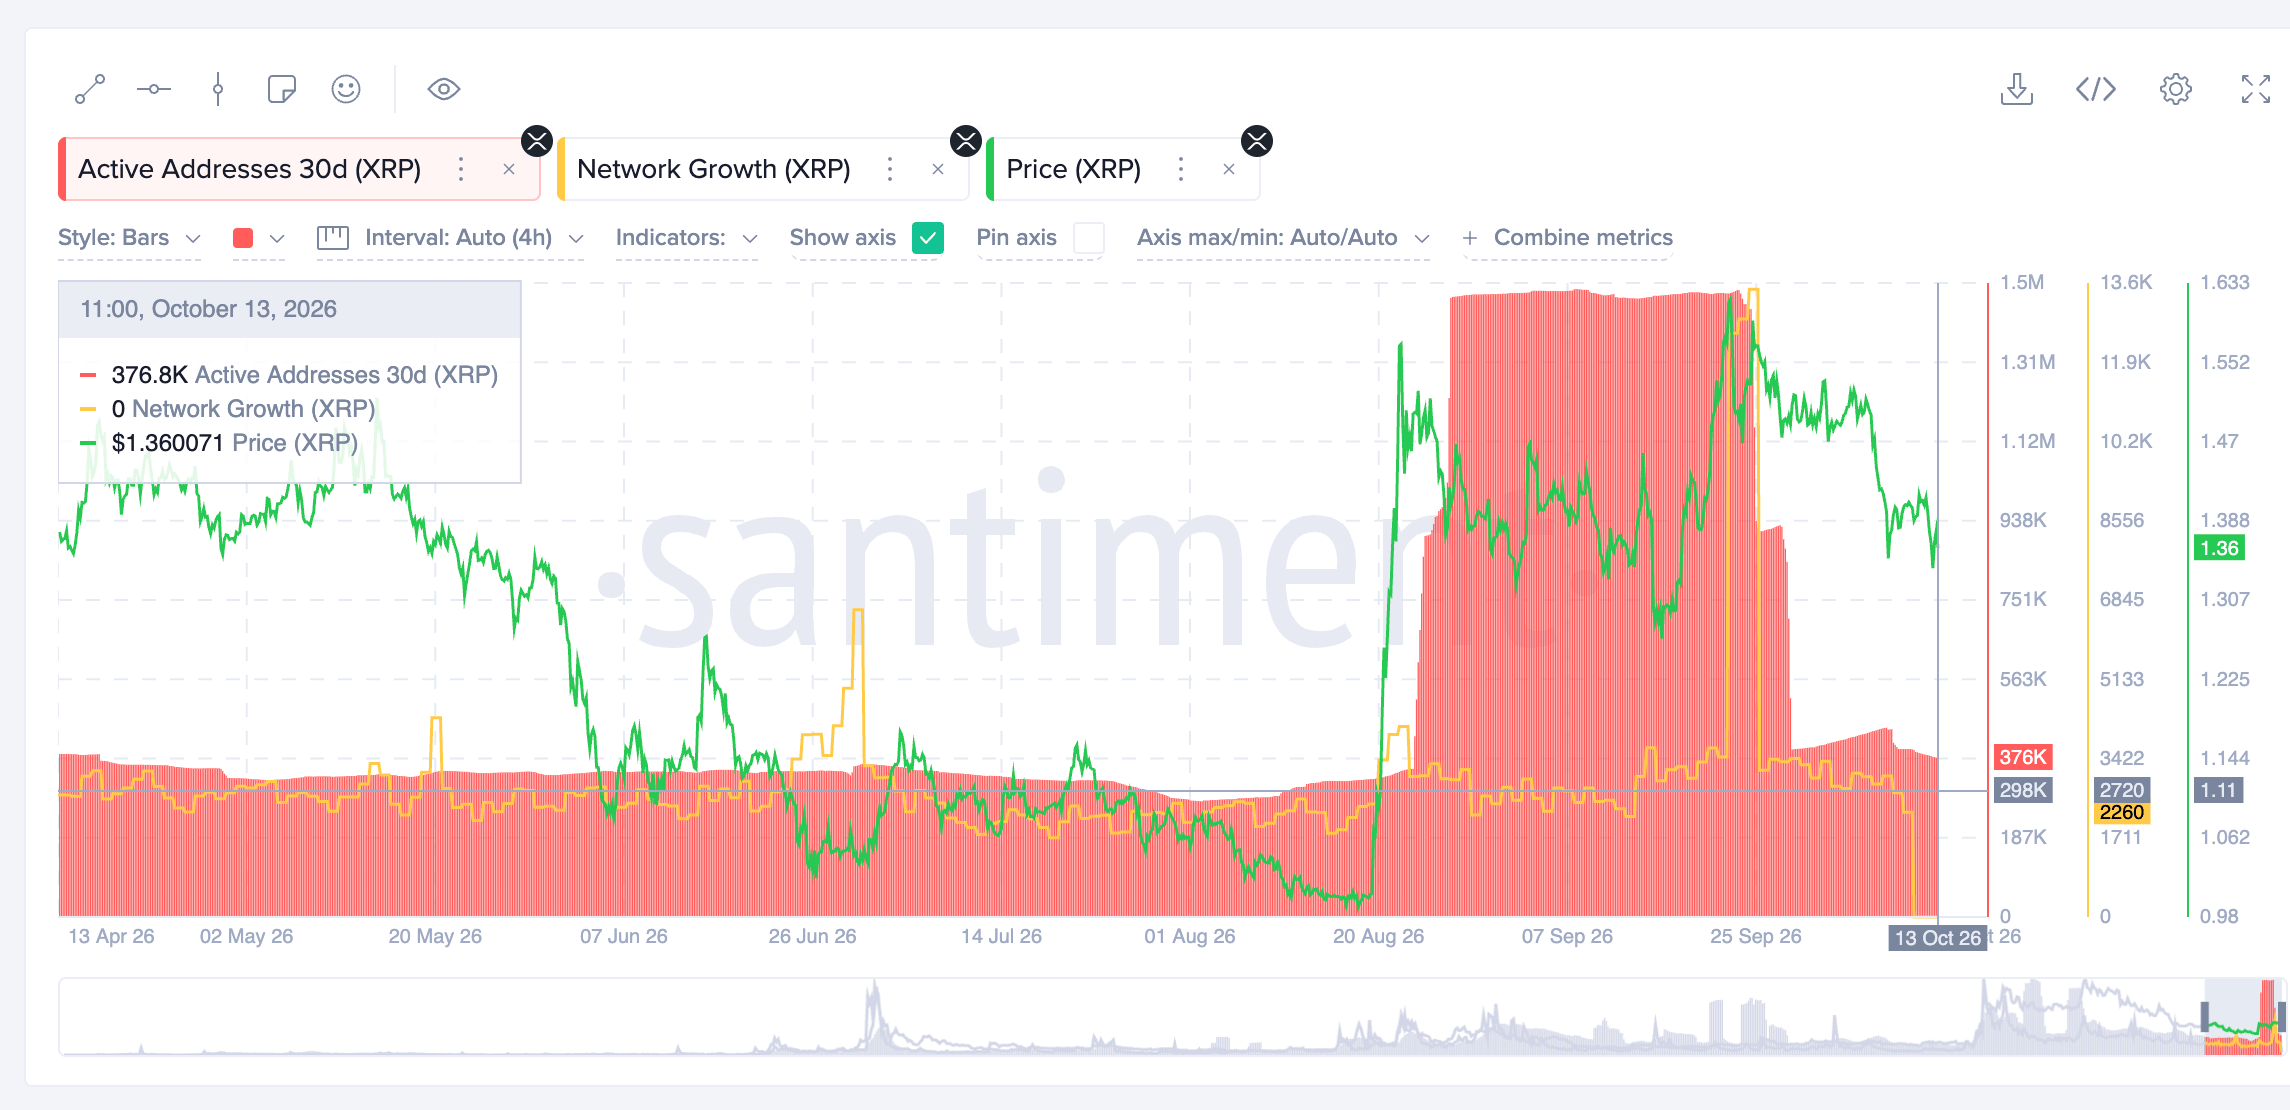Click the 2260 network growth axis label
This screenshot has height=1110, width=2290.
coord(2121,813)
